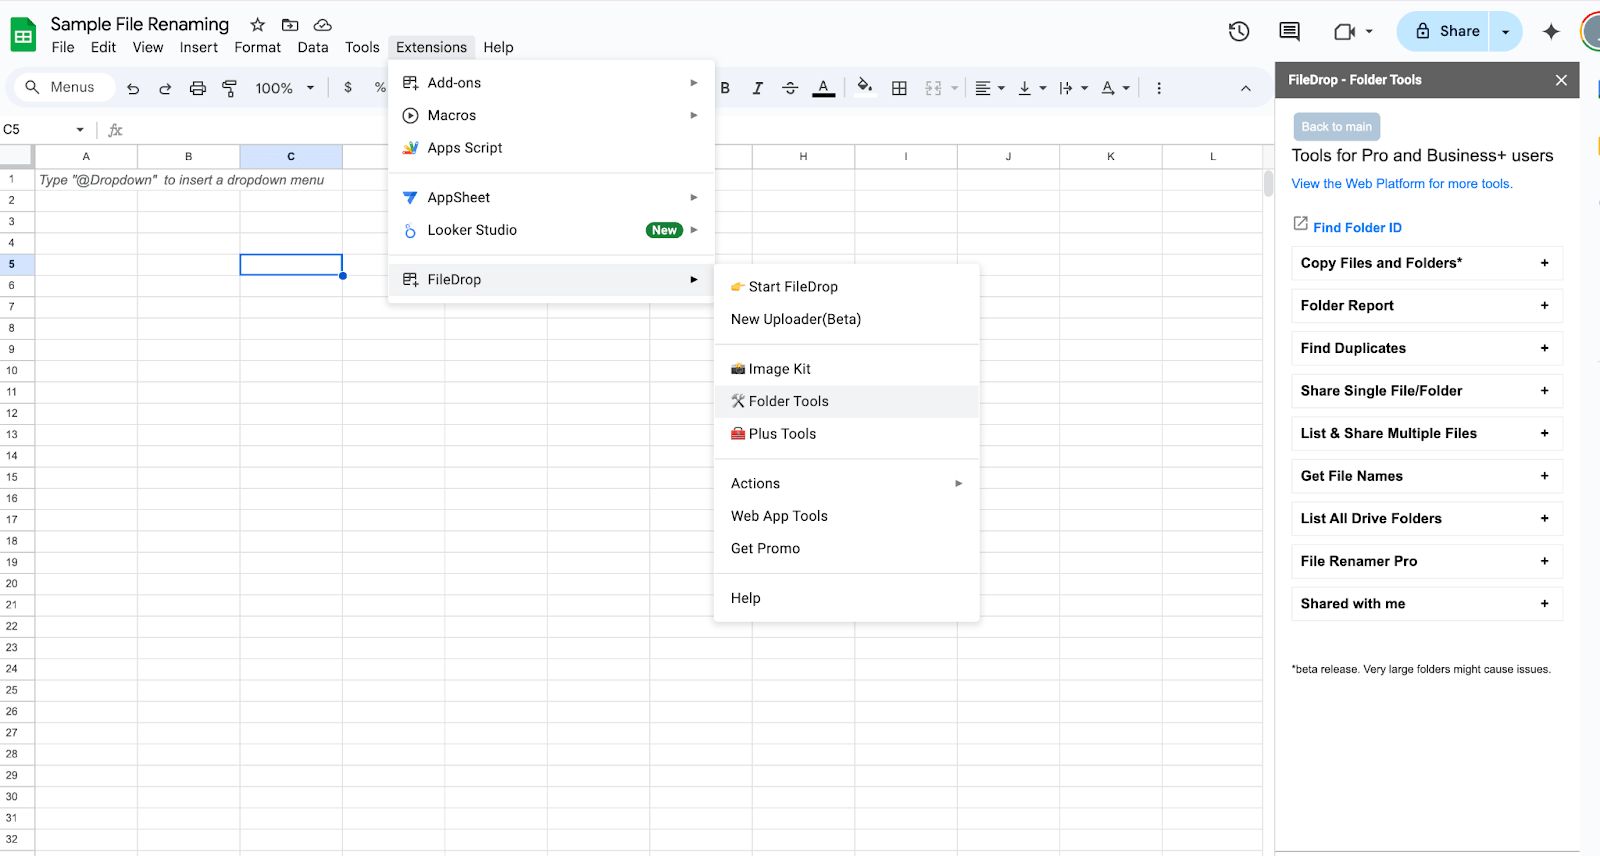1600x856 pixels.
Task: Expand the Find Duplicates section
Action: click(x=1427, y=348)
